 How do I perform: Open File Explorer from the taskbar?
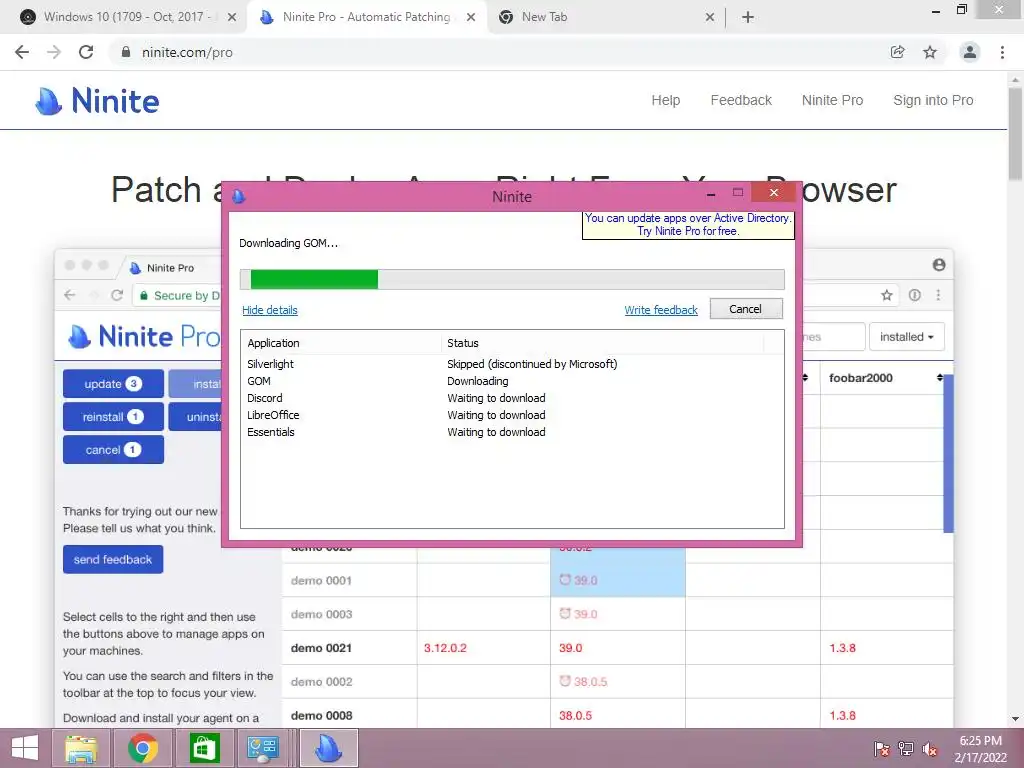81,748
